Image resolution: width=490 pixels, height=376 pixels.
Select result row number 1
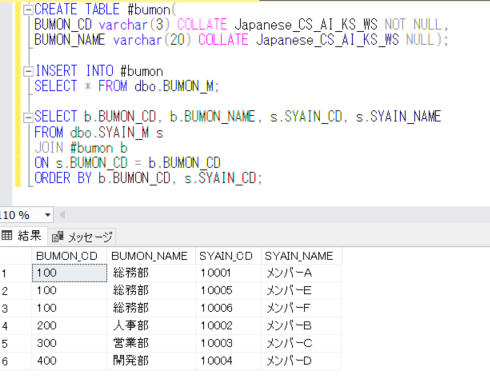[x=16, y=273]
